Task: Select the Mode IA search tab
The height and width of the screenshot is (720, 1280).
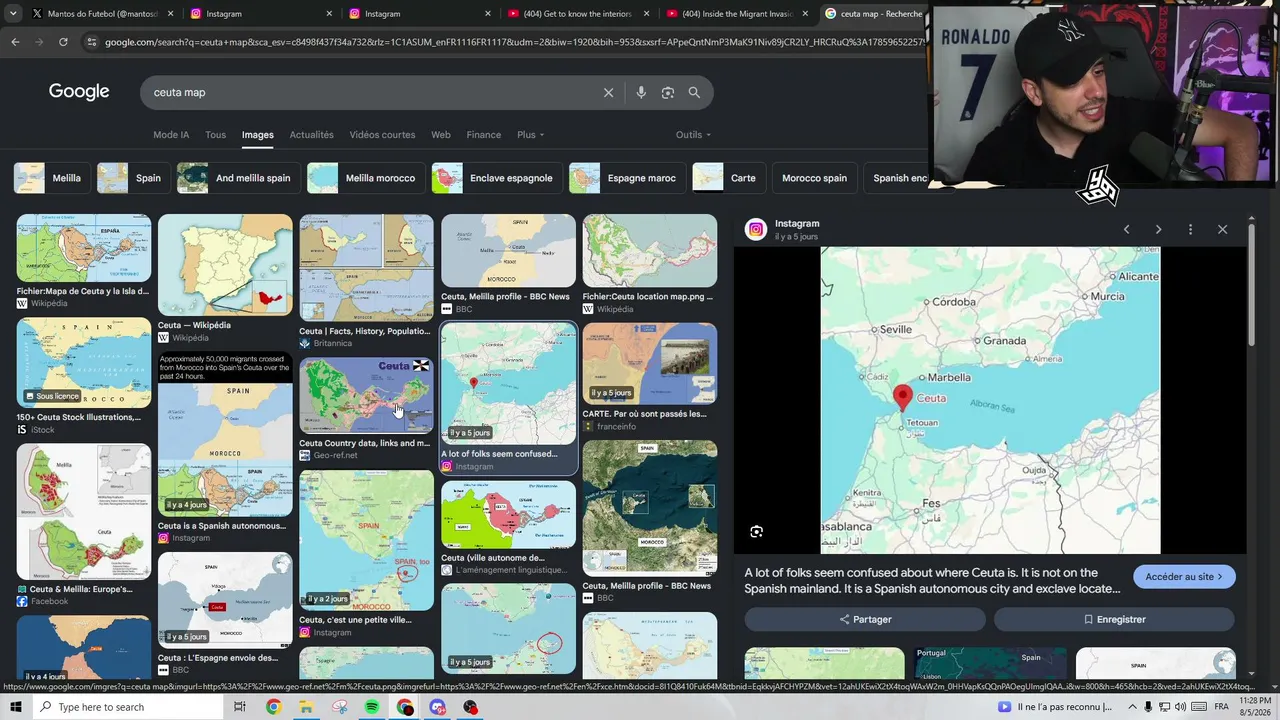Action: pos(171,135)
